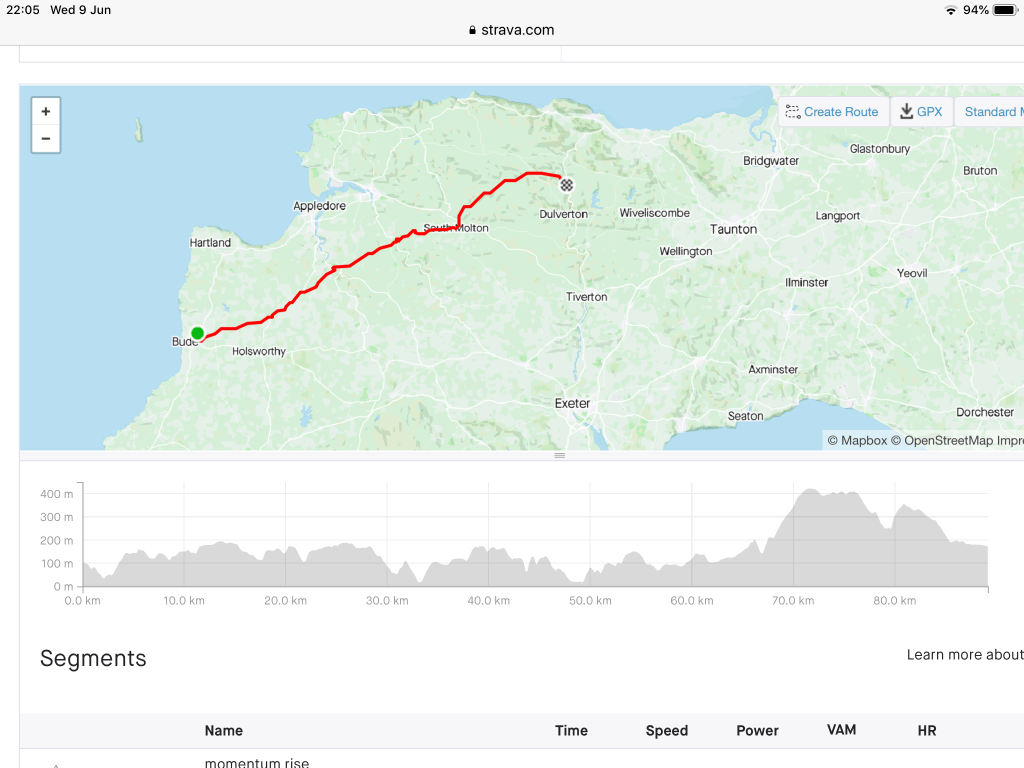Viewport: 1024px width, 768px height.
Task: Download the GPX file
Action: coord(921,112)
